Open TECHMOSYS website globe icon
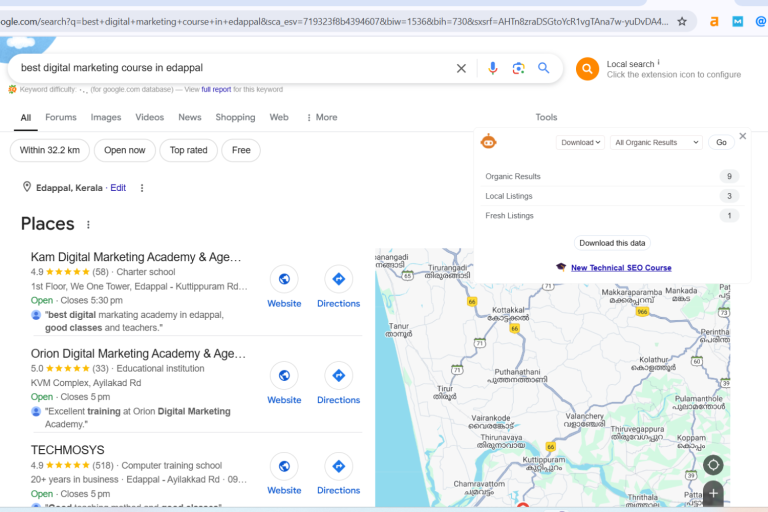 284,466
